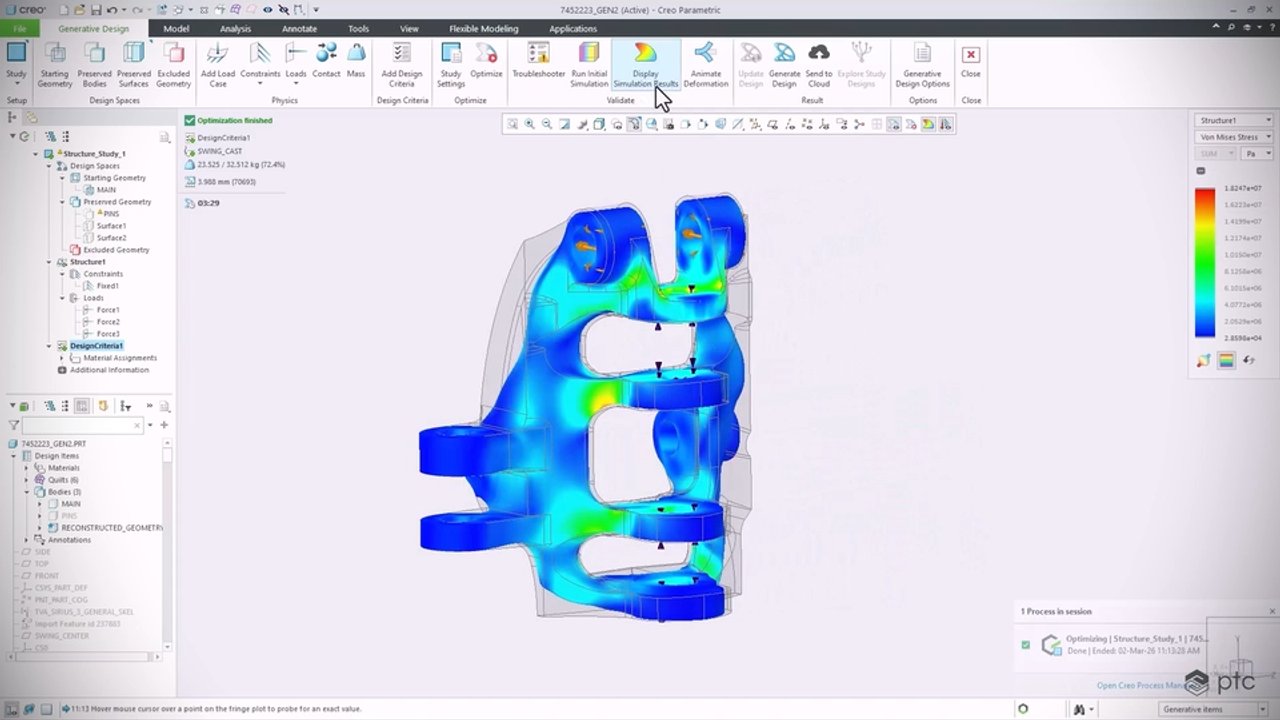The width and height of the screenshot is (1280, 720).
Task: Click Animate Deformation
Action: tap(705, 65)
